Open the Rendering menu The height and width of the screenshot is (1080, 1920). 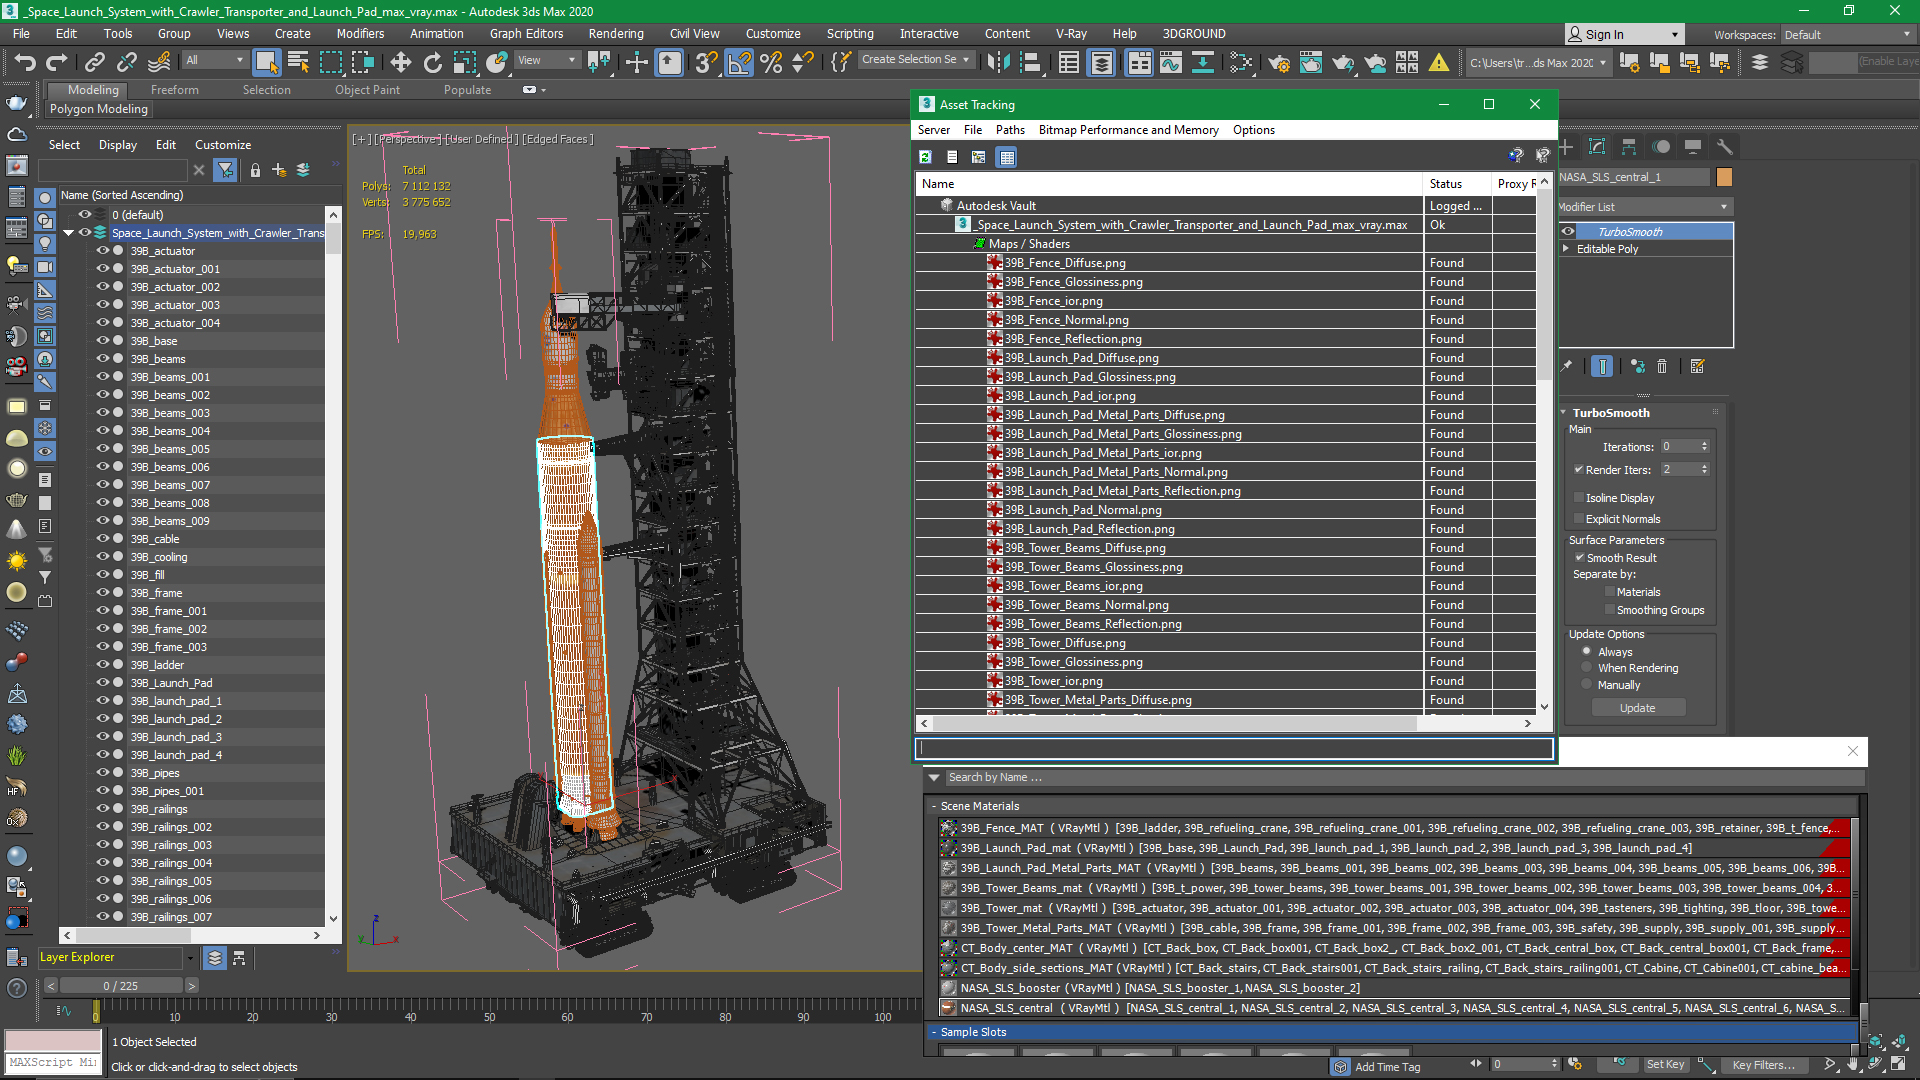(615, 33)
